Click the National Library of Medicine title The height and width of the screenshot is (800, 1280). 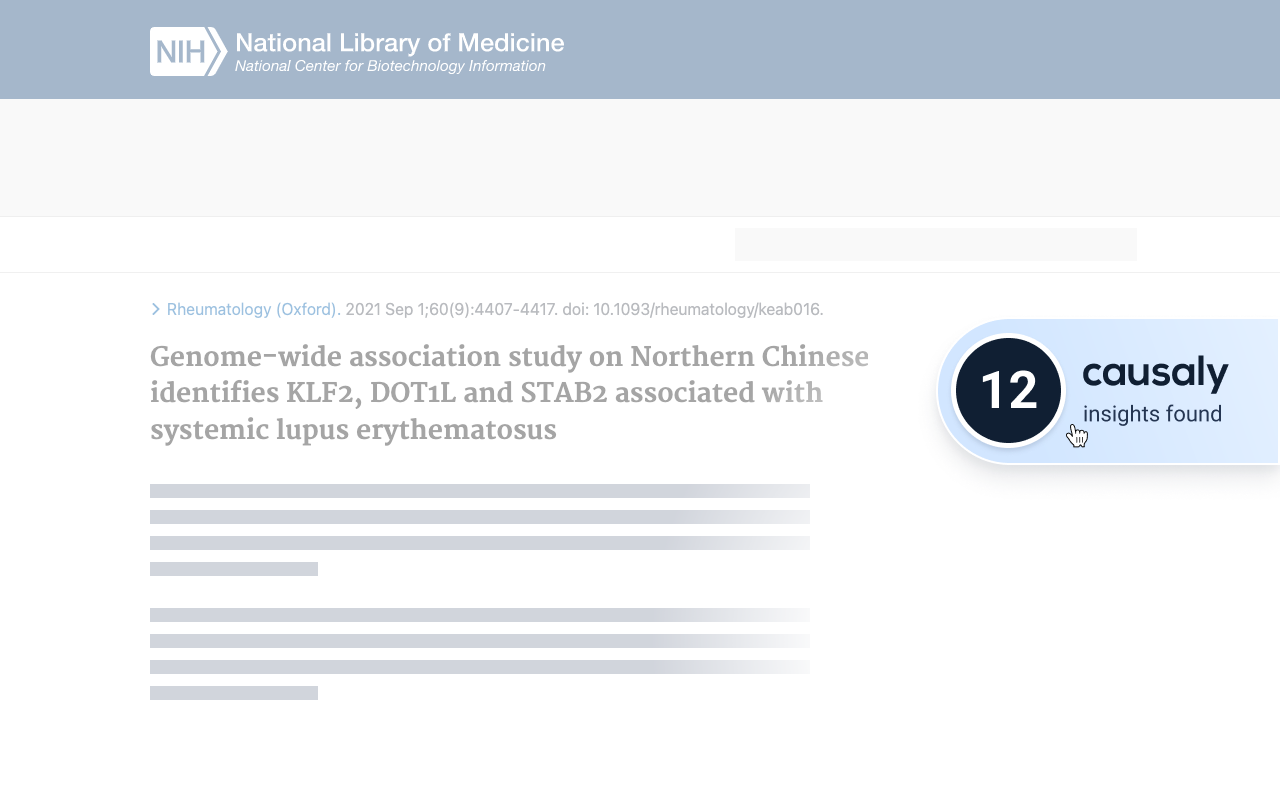point(399,43)
